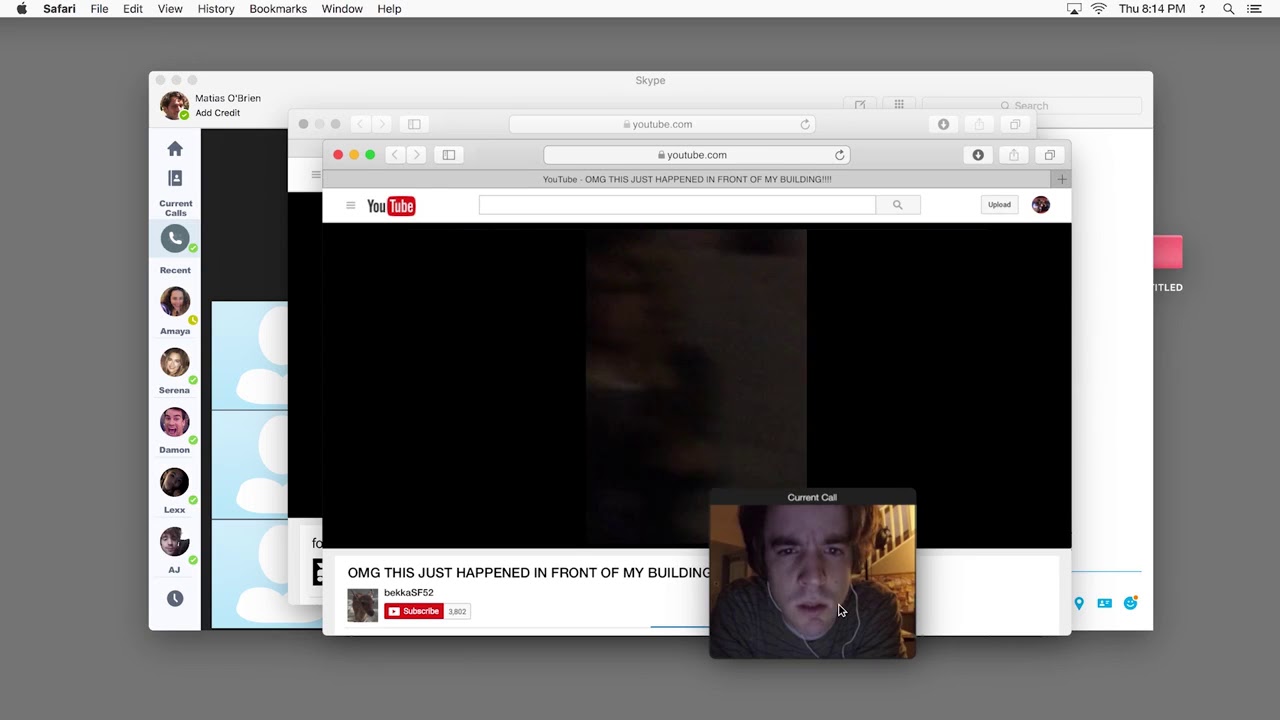The width and height of the screenshot is (1280, 720).
Task: Open the Skype Contacts icon
Action: [x=175, y=178]
